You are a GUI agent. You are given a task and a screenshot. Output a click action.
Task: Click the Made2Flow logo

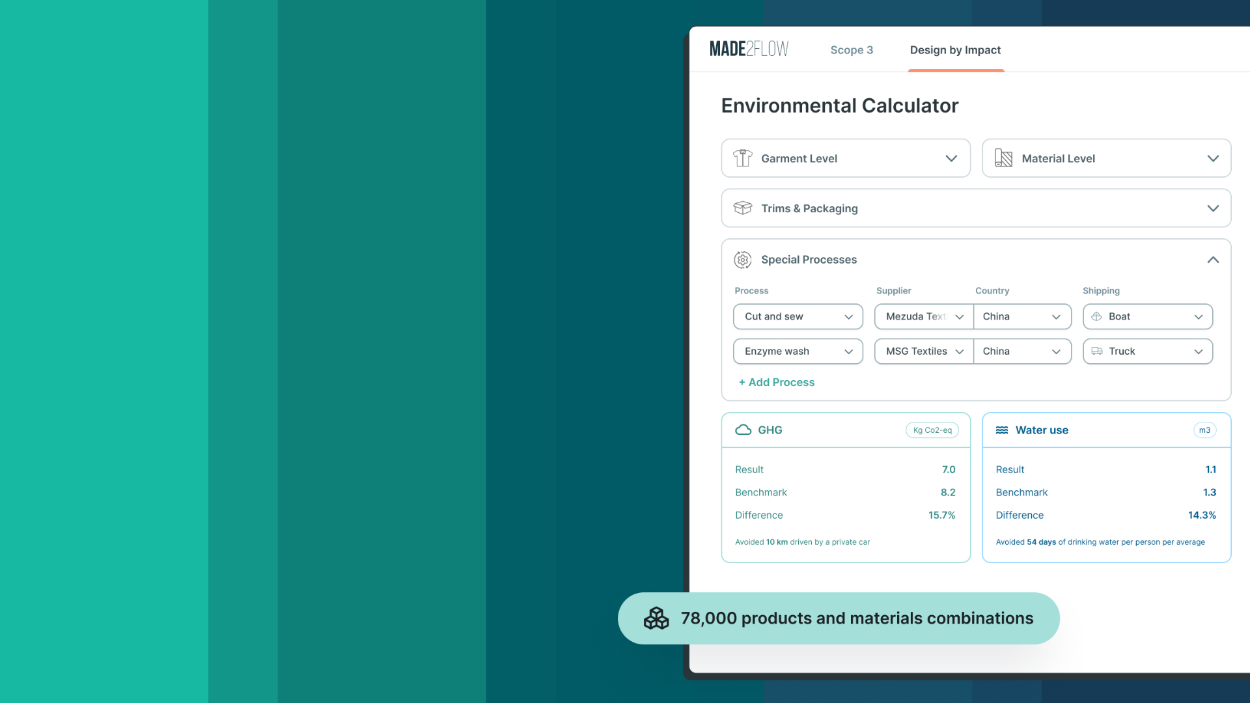coord(749,49)
